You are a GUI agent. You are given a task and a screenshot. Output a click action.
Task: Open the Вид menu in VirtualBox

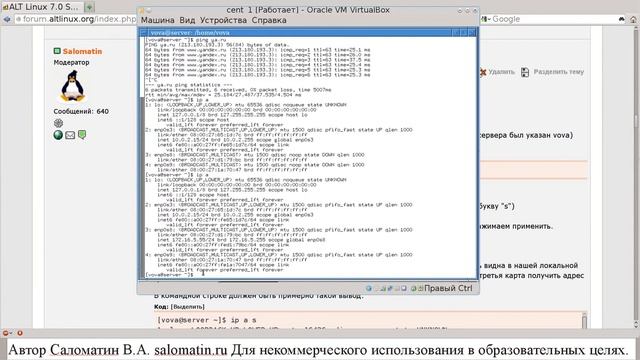(x=187, y=20)
